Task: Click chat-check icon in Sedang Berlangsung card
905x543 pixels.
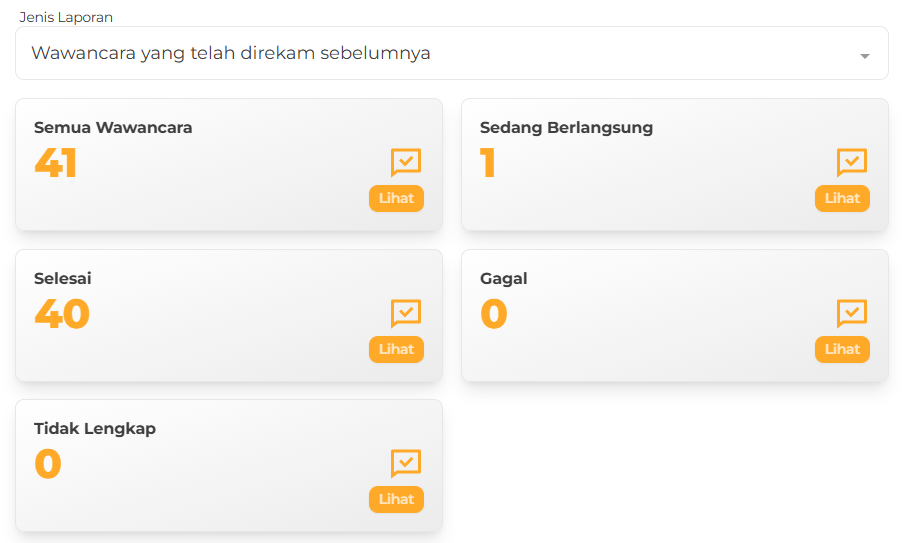Action: (x=851, y=162)
